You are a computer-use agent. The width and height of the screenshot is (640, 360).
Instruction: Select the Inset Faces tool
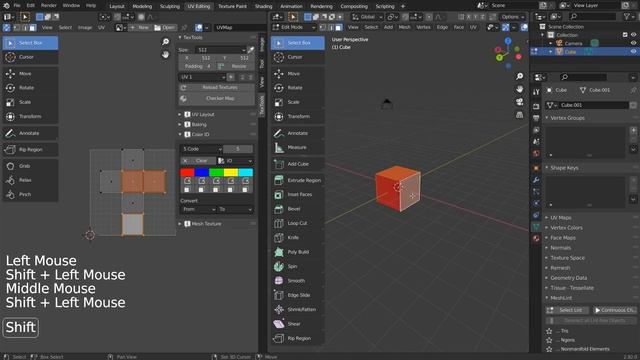tap(298, 194)
